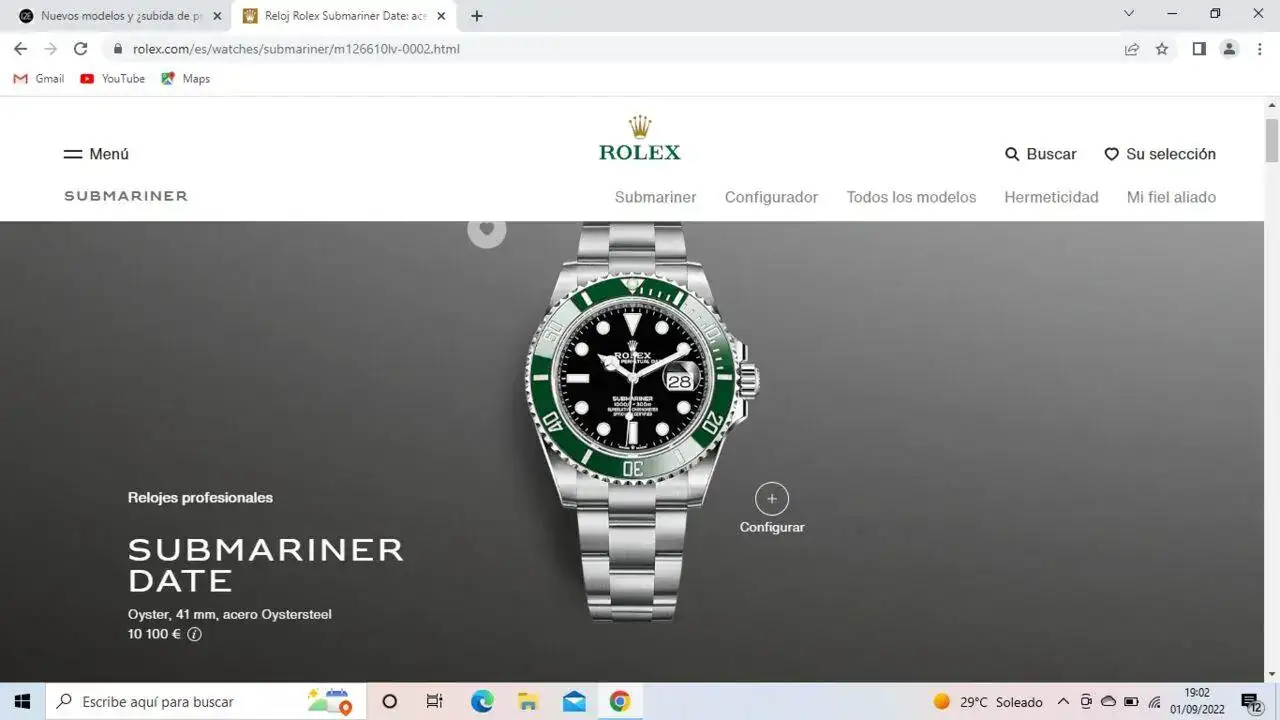Click the Share page icon in address bar

(1132, 49)
